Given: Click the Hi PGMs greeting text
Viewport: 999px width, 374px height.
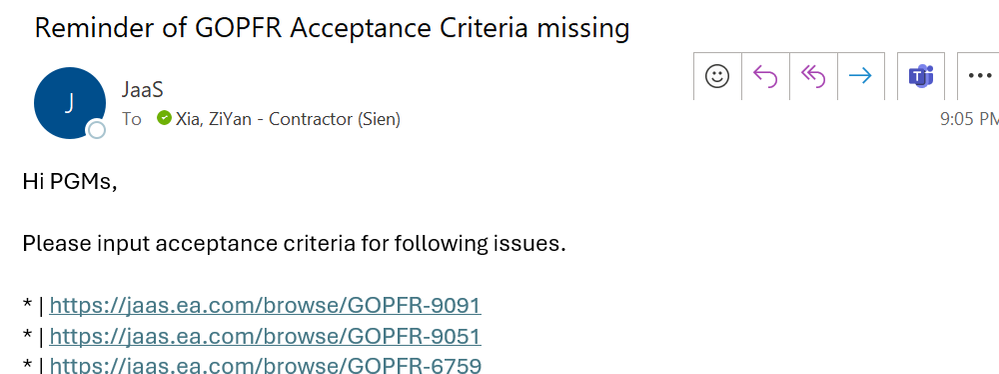Looking at the screenshot, I should point(70,182).
